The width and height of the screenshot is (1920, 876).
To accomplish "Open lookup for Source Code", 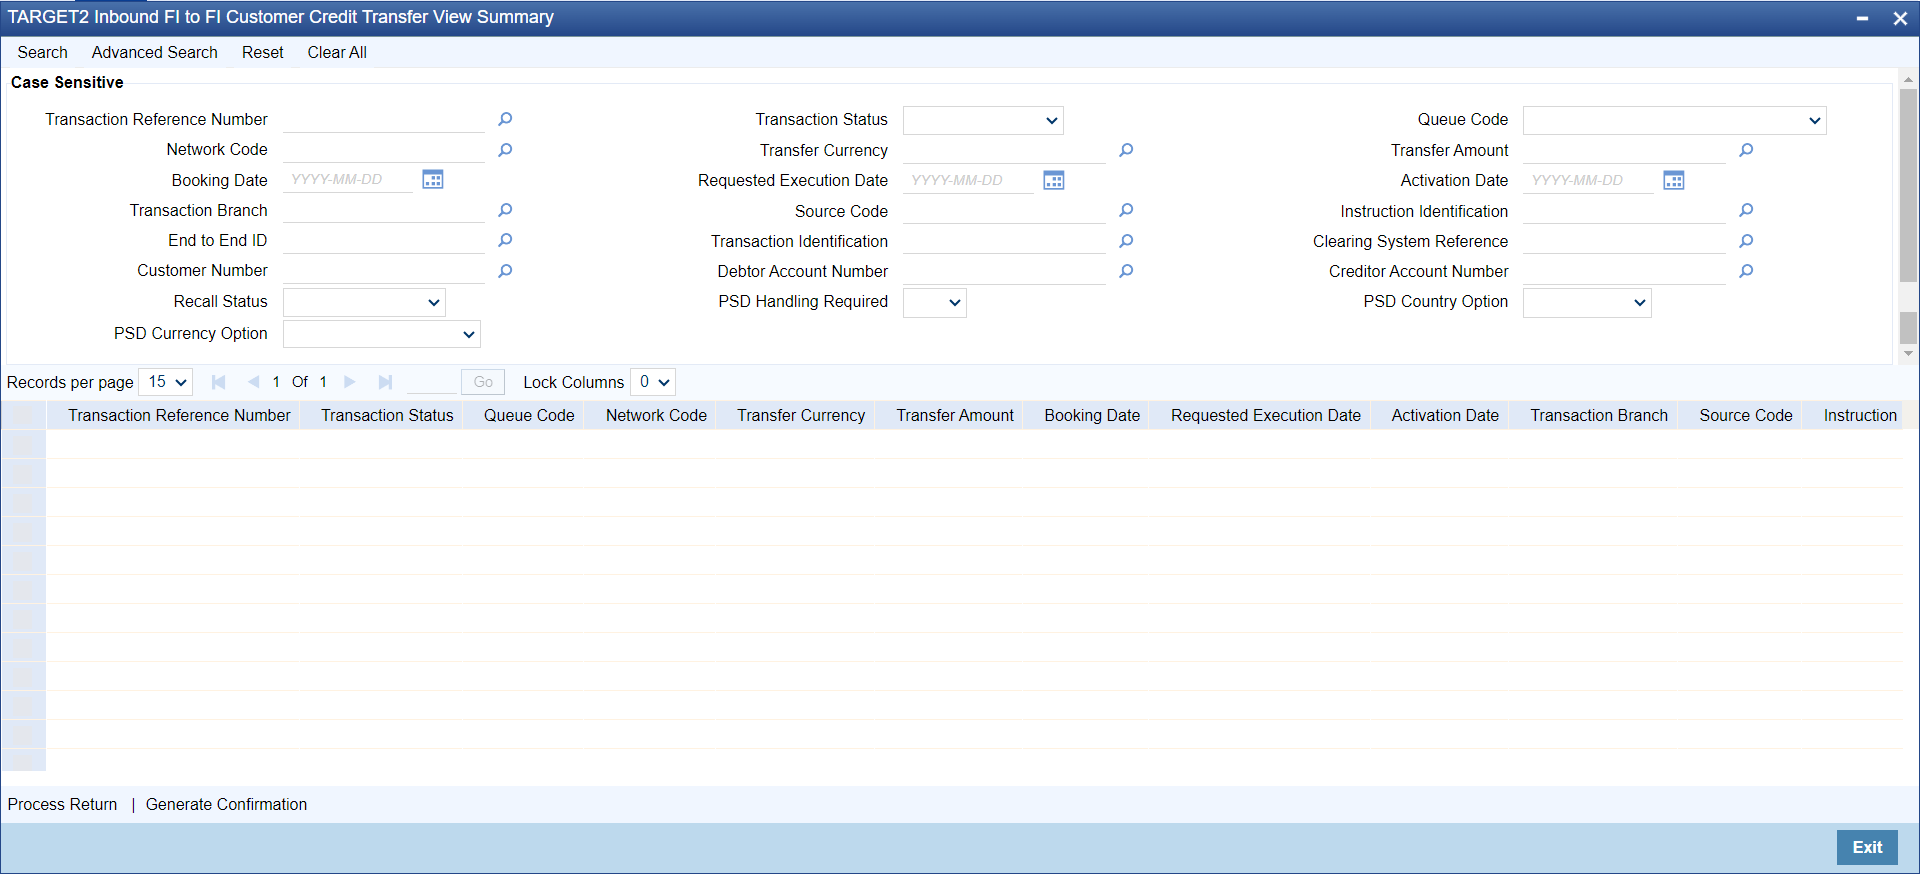I will point(1126,210).
